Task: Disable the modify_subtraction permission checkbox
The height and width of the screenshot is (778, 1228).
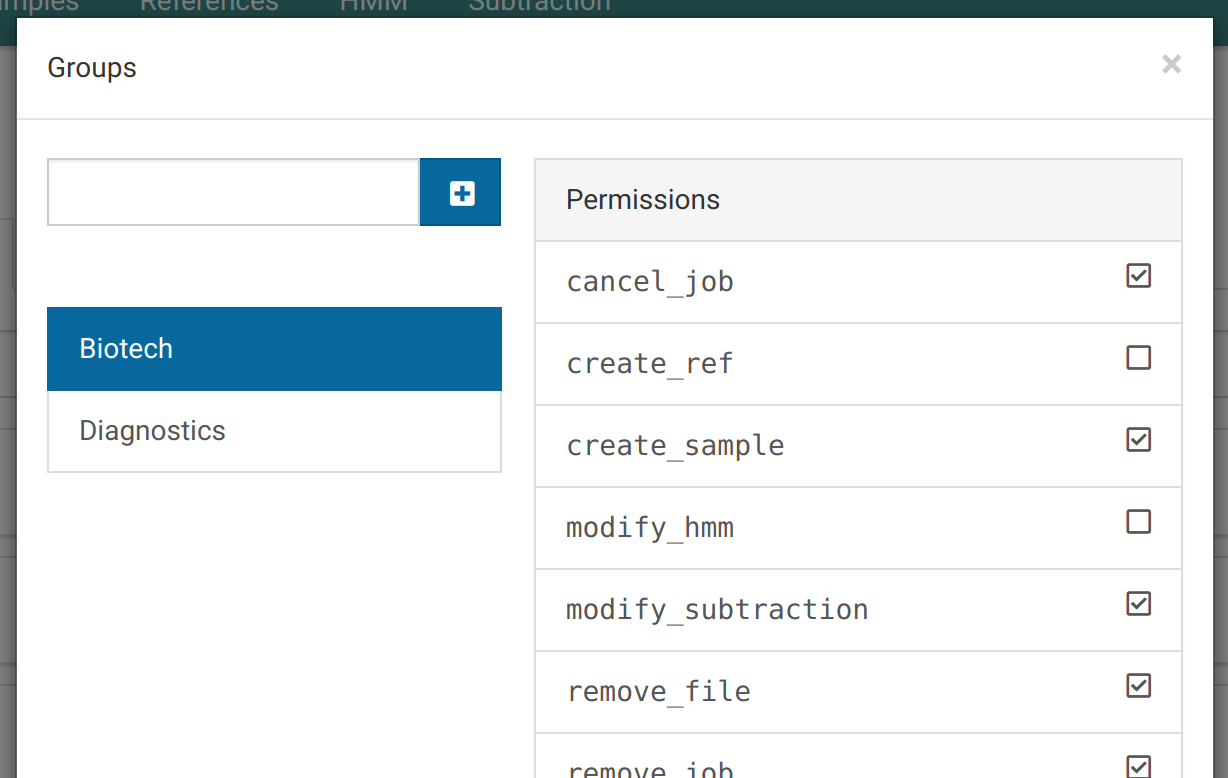Action: coord(1138,604)
